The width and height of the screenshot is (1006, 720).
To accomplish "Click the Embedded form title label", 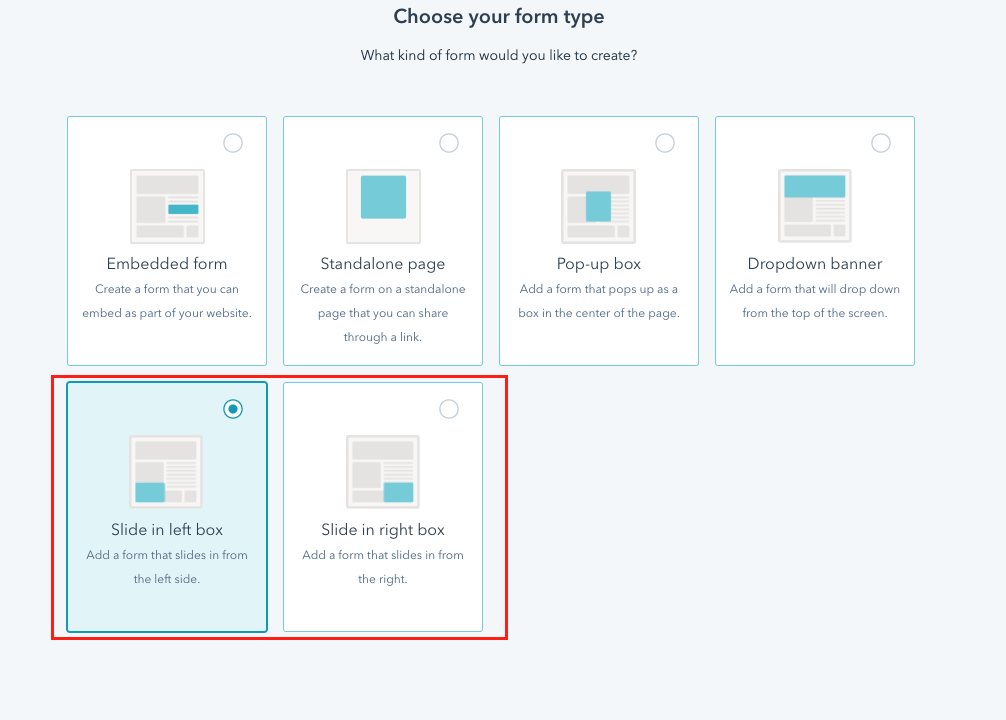I will click(x=166, y=264).
